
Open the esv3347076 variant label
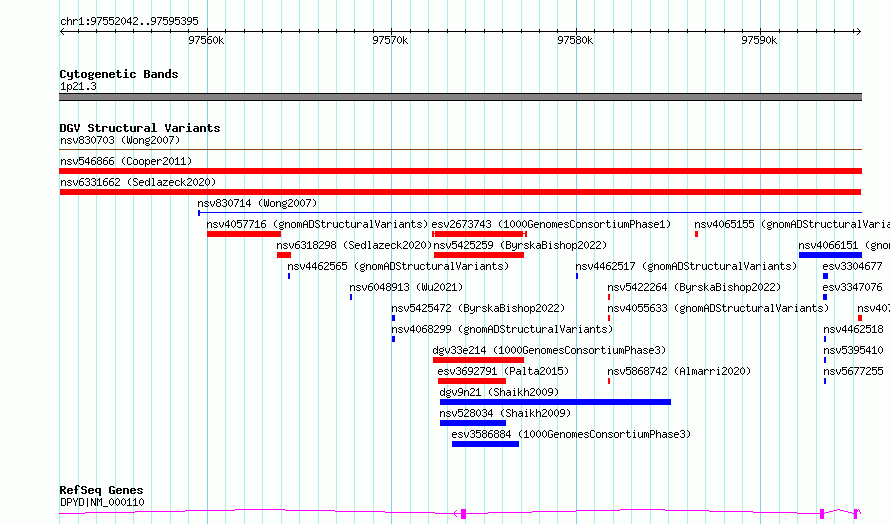853,287
